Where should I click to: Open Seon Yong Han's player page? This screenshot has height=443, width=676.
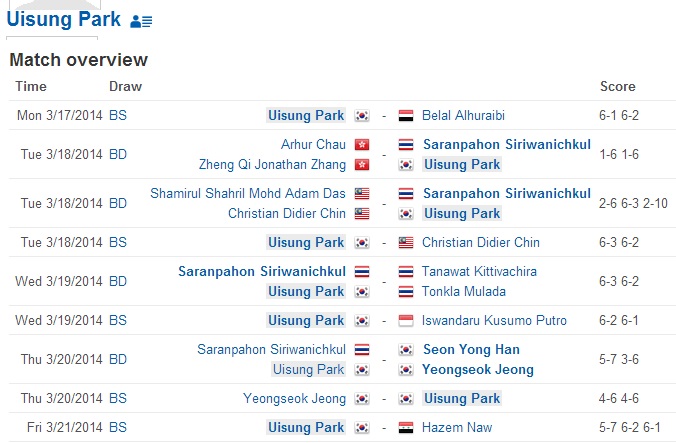(x=471, y=349)
